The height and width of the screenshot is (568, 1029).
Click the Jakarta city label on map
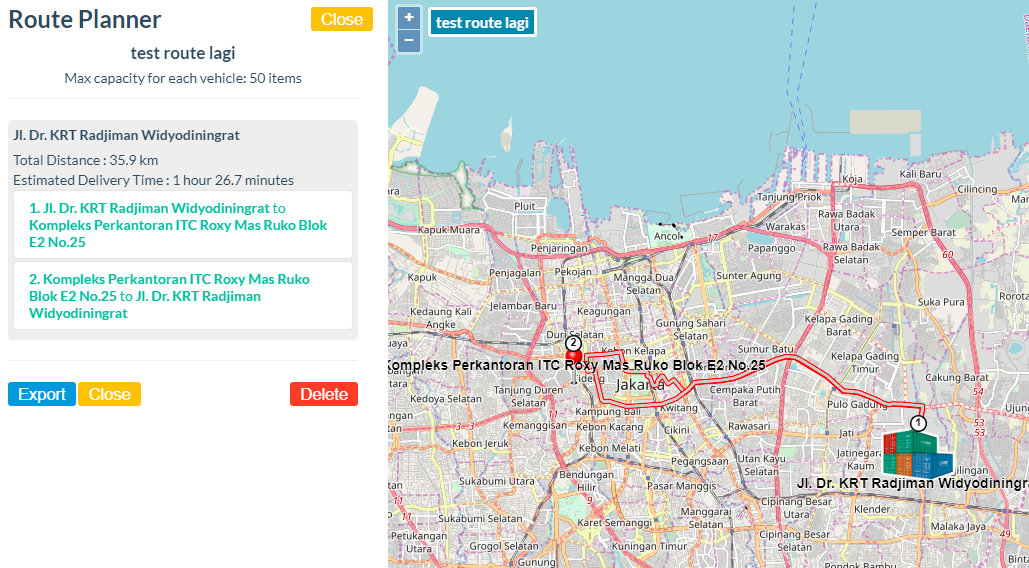(640, 385)
